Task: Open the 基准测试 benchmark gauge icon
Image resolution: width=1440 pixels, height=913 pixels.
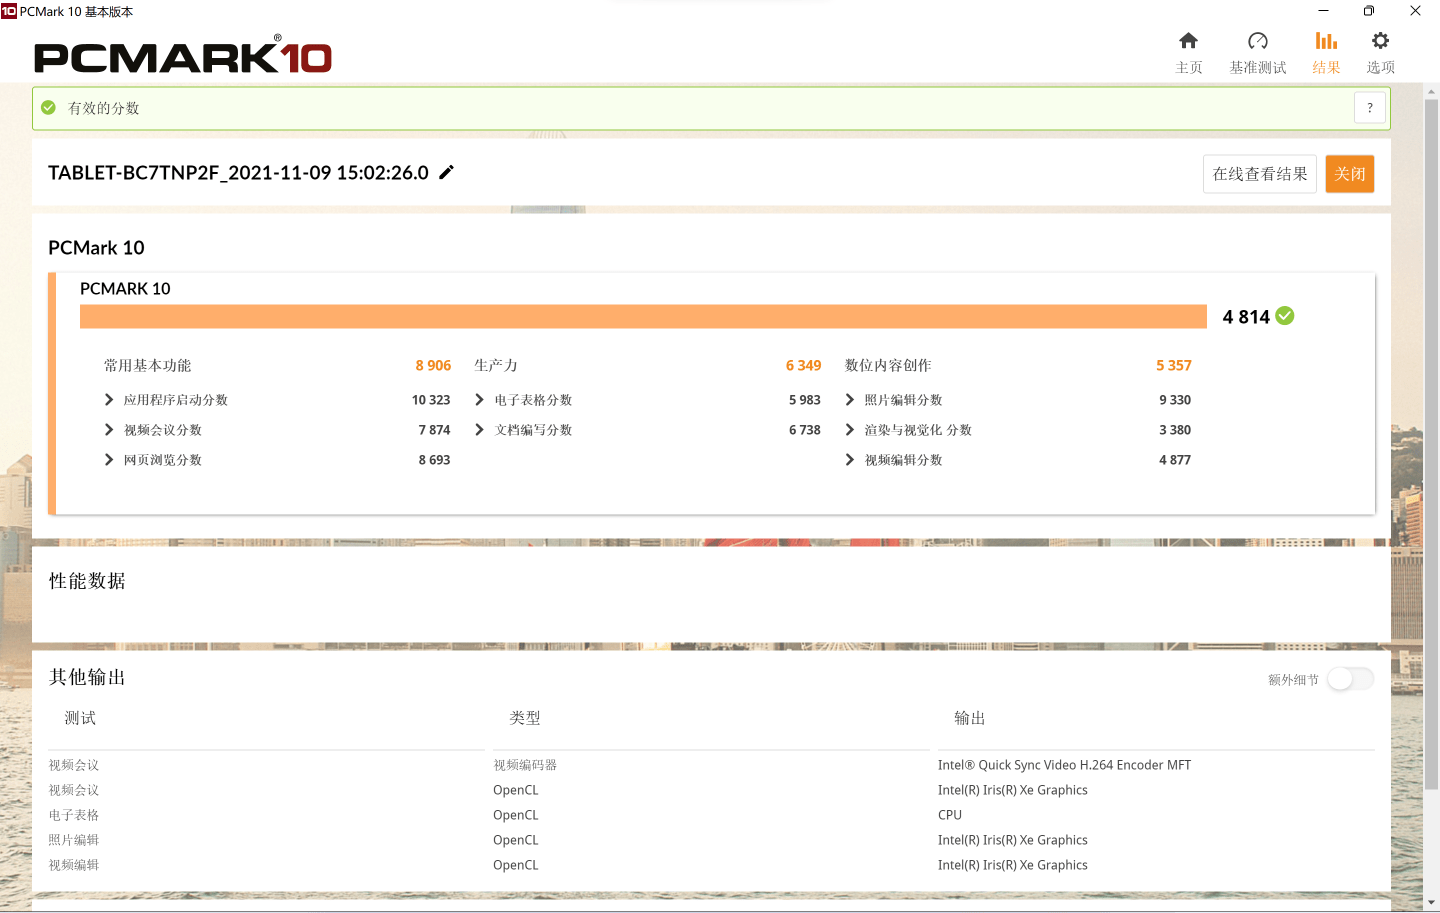Action: click(x=1258, y=41)
